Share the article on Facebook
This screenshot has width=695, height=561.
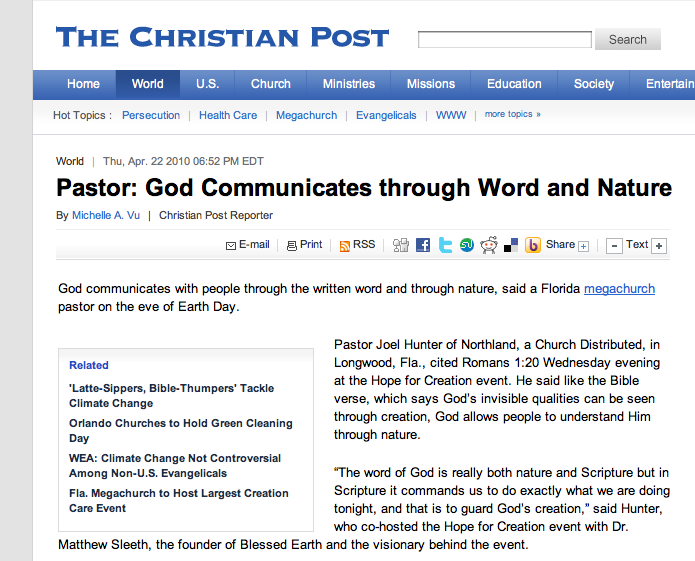423,245
